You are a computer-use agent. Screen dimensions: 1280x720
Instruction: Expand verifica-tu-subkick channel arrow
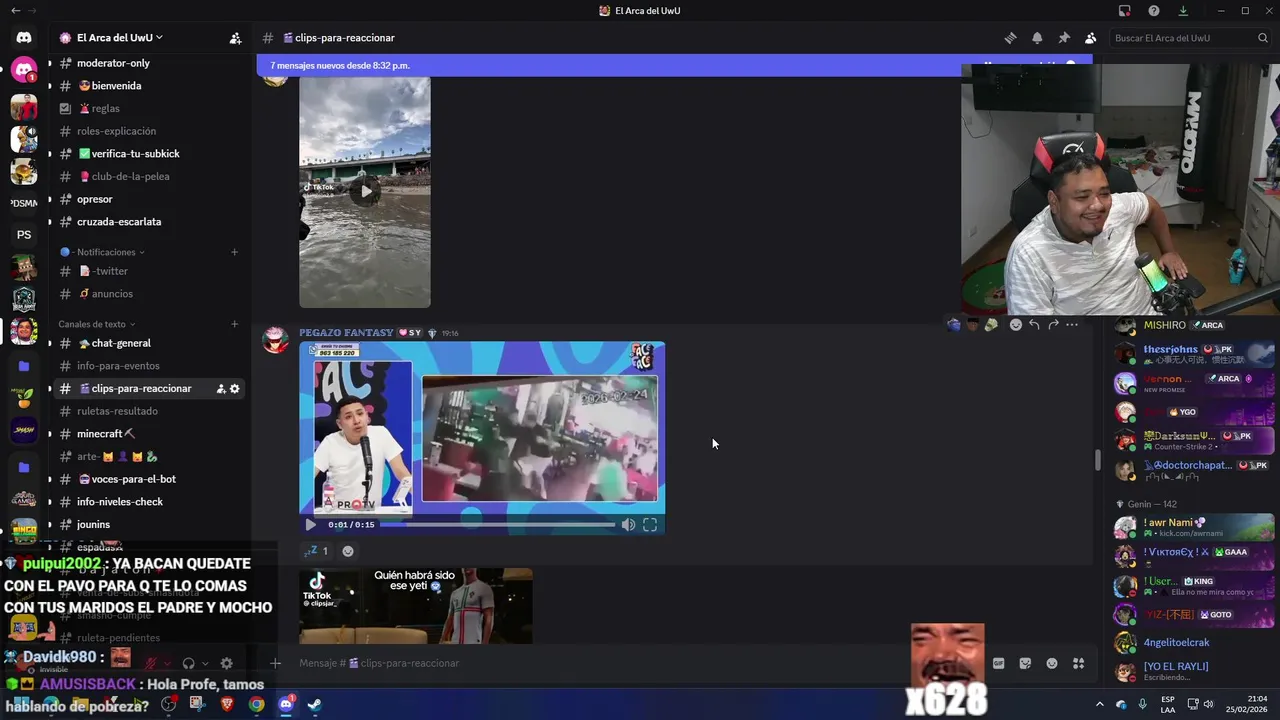(49, 154)
